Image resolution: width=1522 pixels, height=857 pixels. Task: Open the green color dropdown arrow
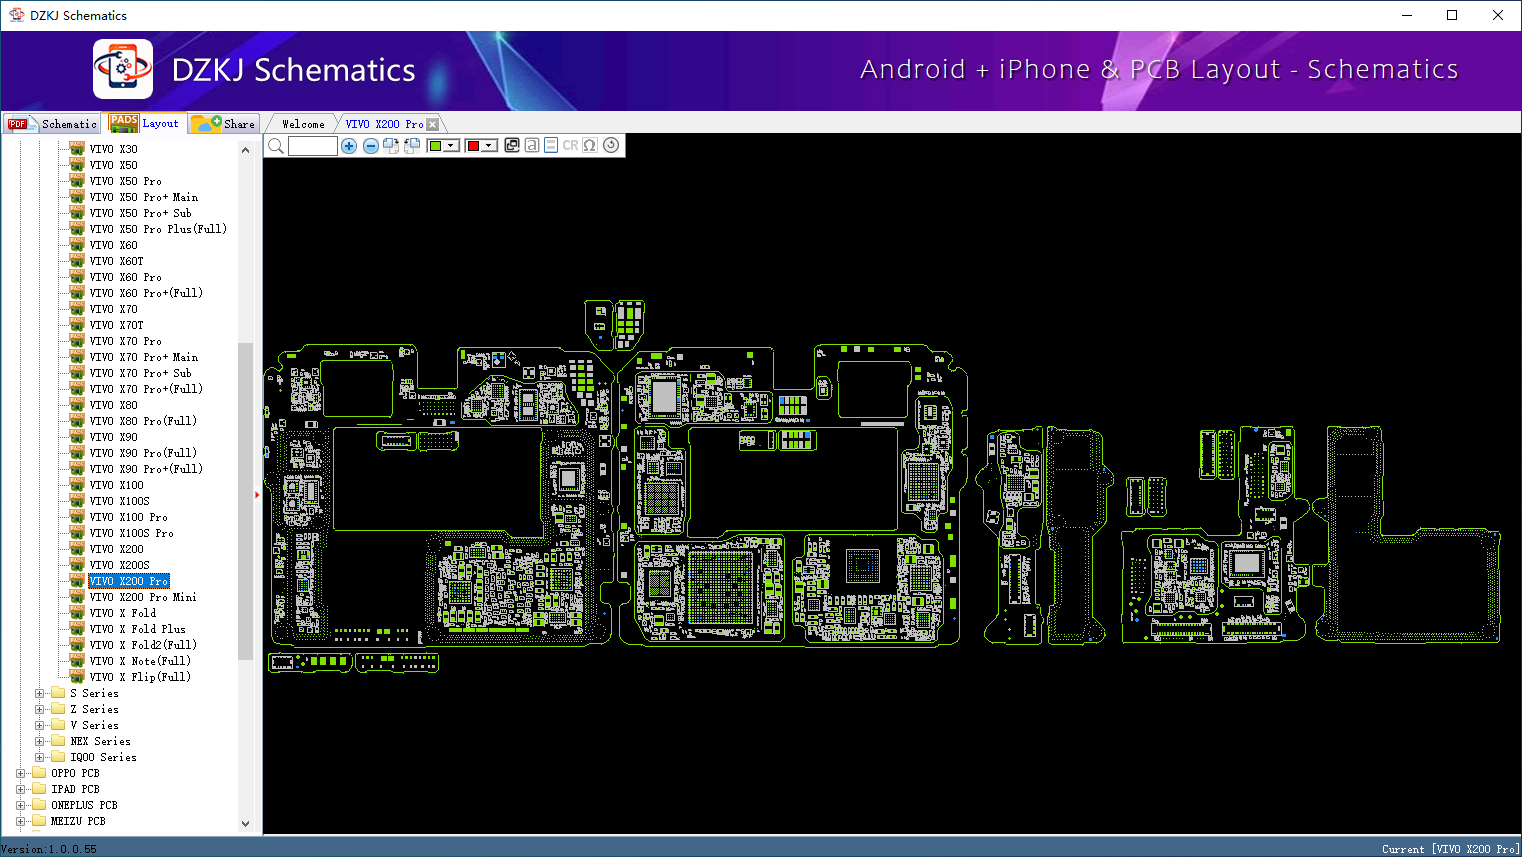pos(451,146)
